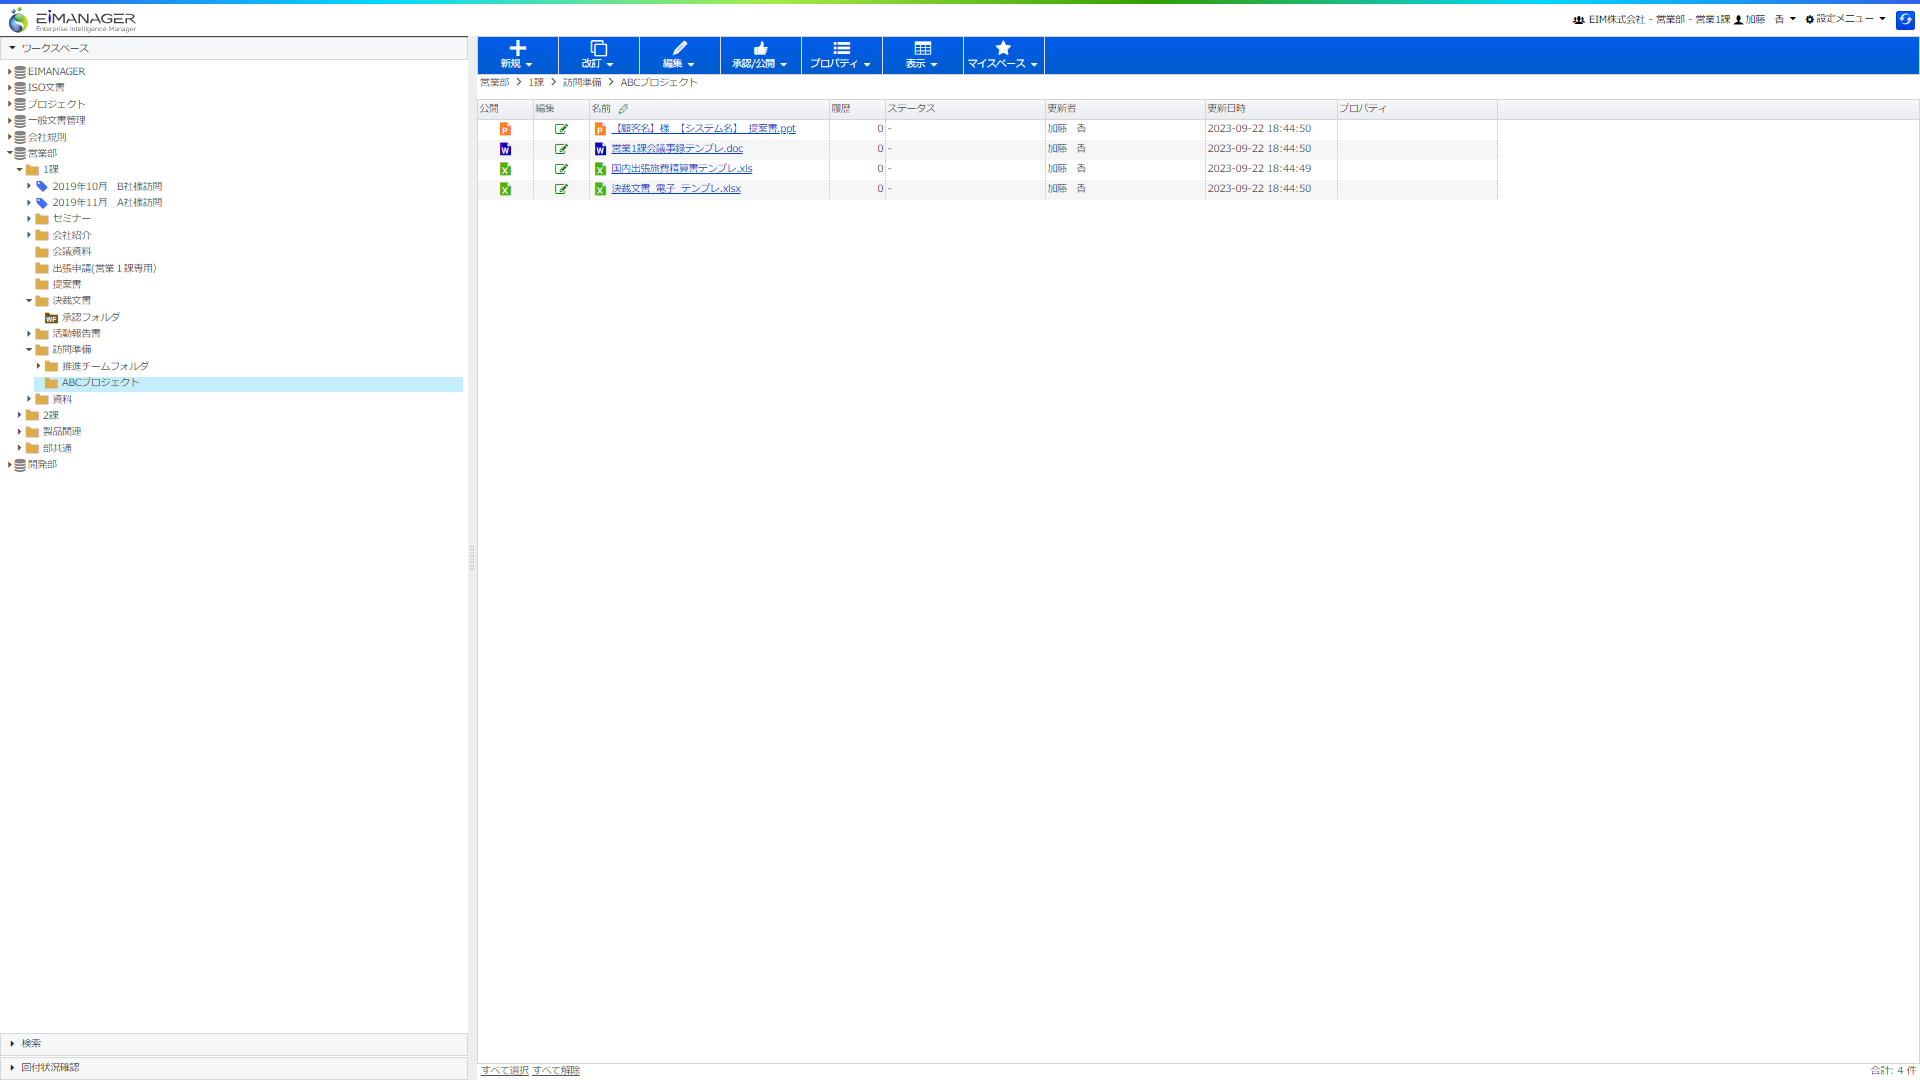
Task: Select the 承認フォルダ workflow folder
Action: tap(90, 317)
